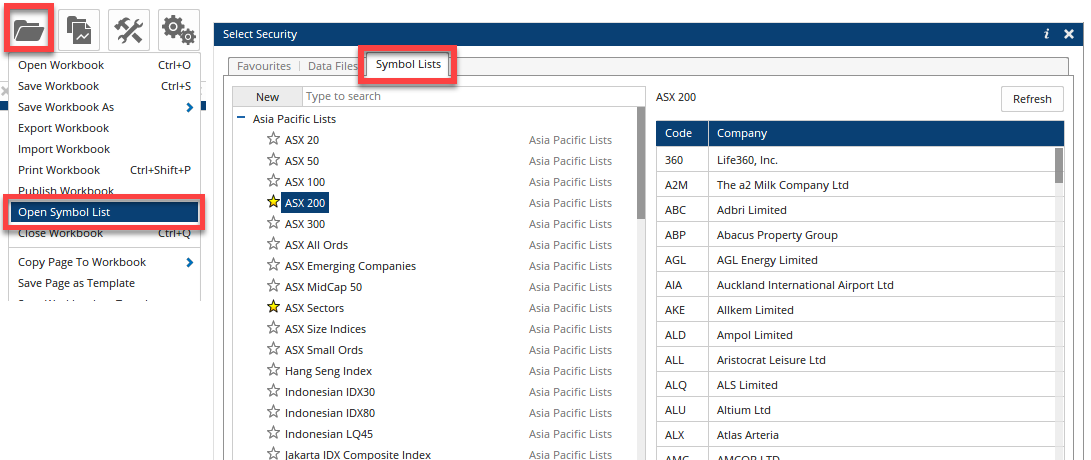This screenshot has height=460, width=1091.
Task: Click the company table scrollbar thumb
Action: click(1059, 165)
